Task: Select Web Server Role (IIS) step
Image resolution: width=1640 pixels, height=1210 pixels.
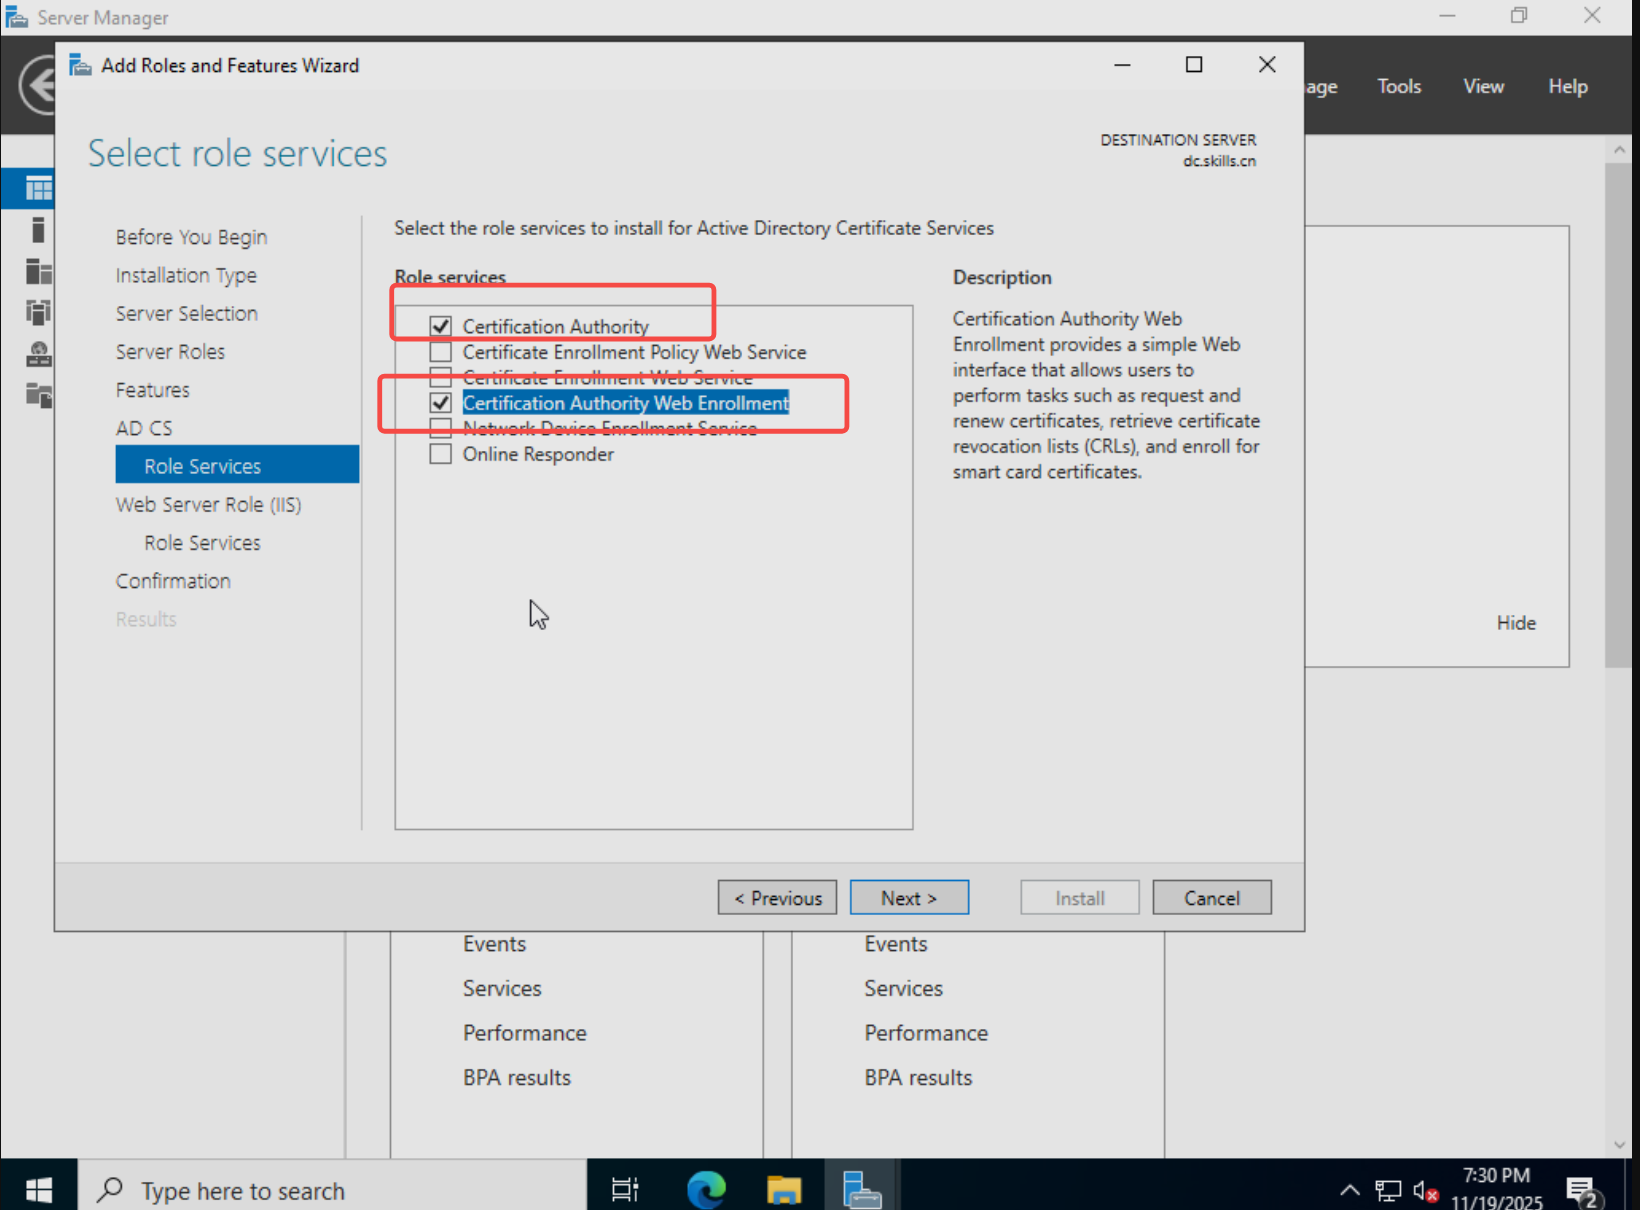Action: point(208,504)
